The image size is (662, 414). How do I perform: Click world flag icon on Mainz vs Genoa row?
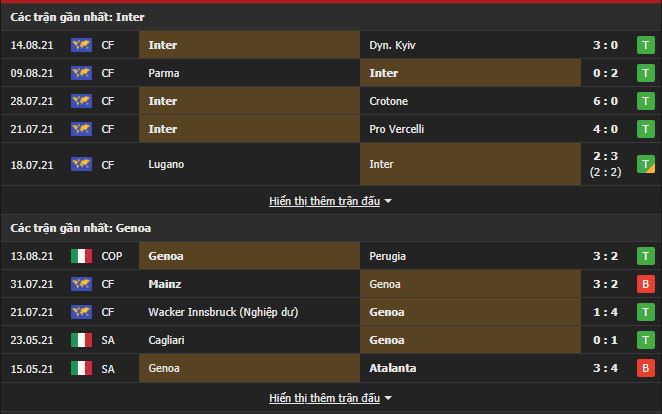81,284
